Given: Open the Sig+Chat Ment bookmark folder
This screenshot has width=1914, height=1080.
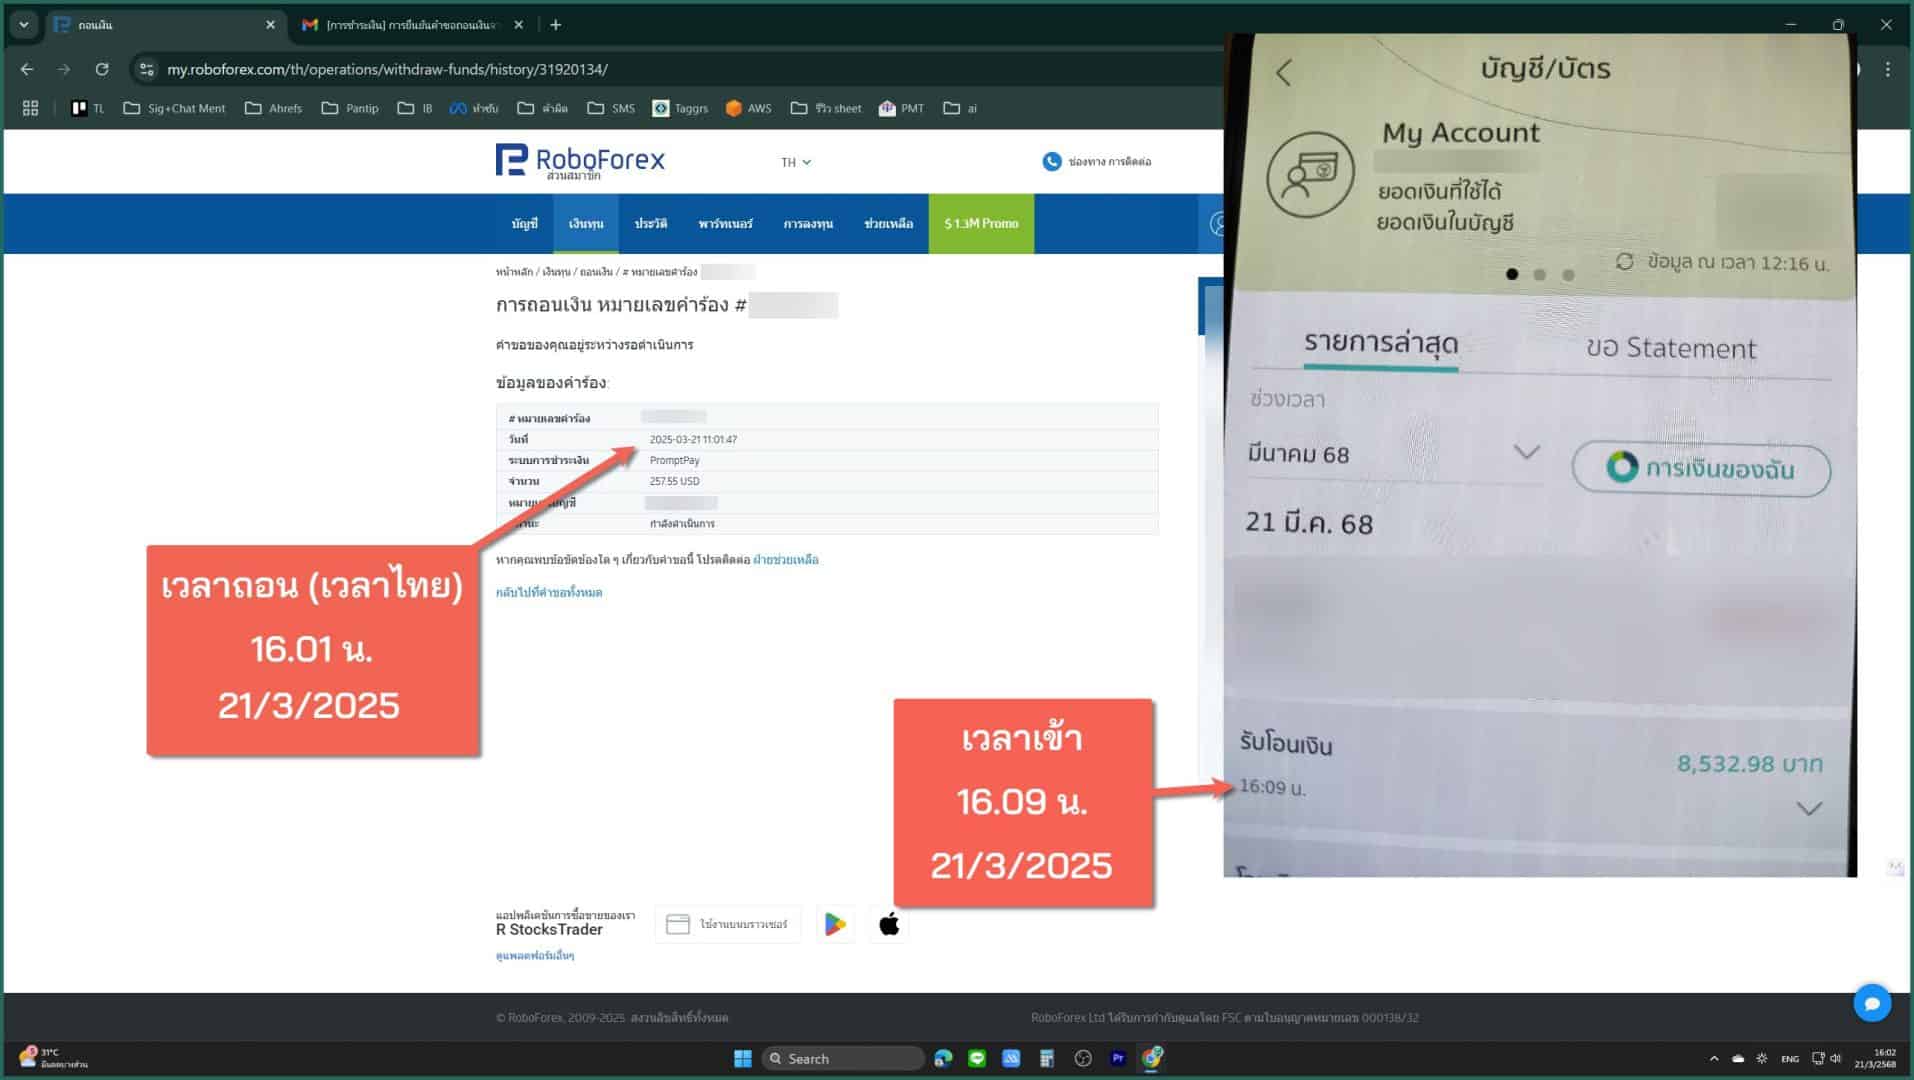Looking at the screenshot, I should click(x=174, y=108).
